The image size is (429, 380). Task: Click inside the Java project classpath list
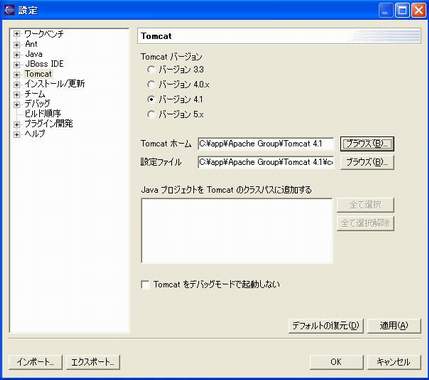(237, 231)
